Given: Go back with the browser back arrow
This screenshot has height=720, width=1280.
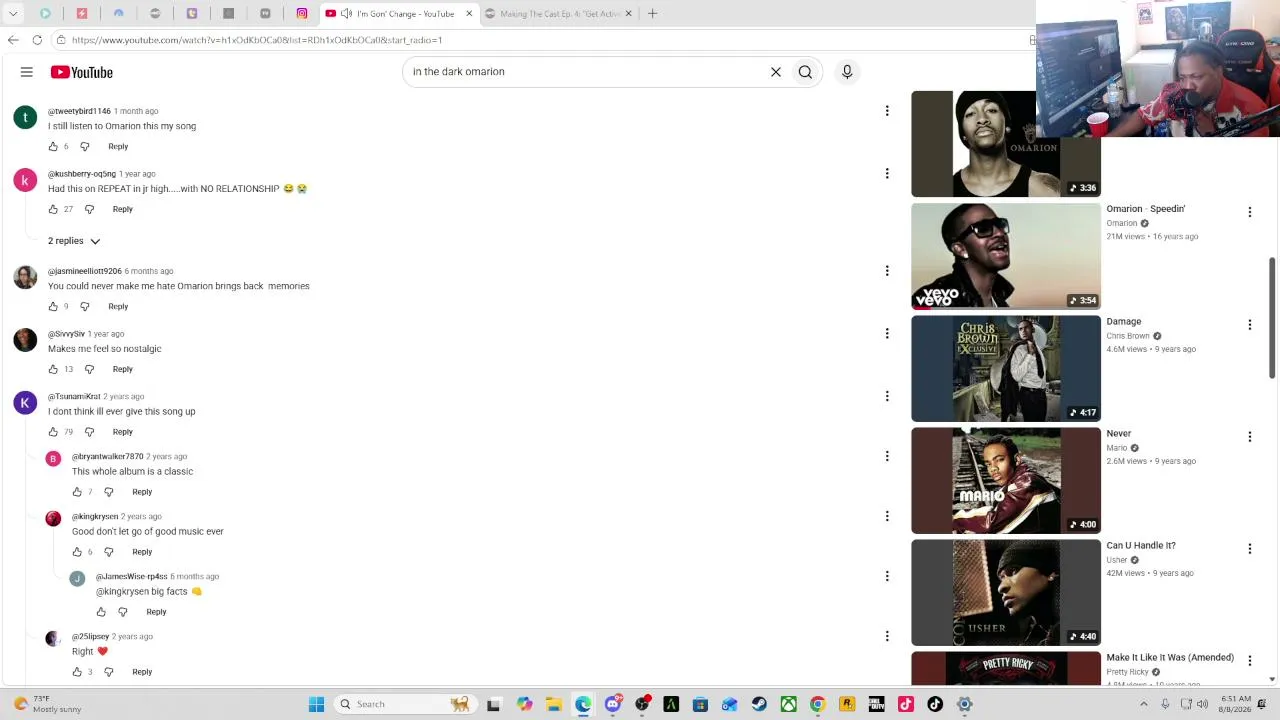Looking at the screenshot, I should 13,40.
